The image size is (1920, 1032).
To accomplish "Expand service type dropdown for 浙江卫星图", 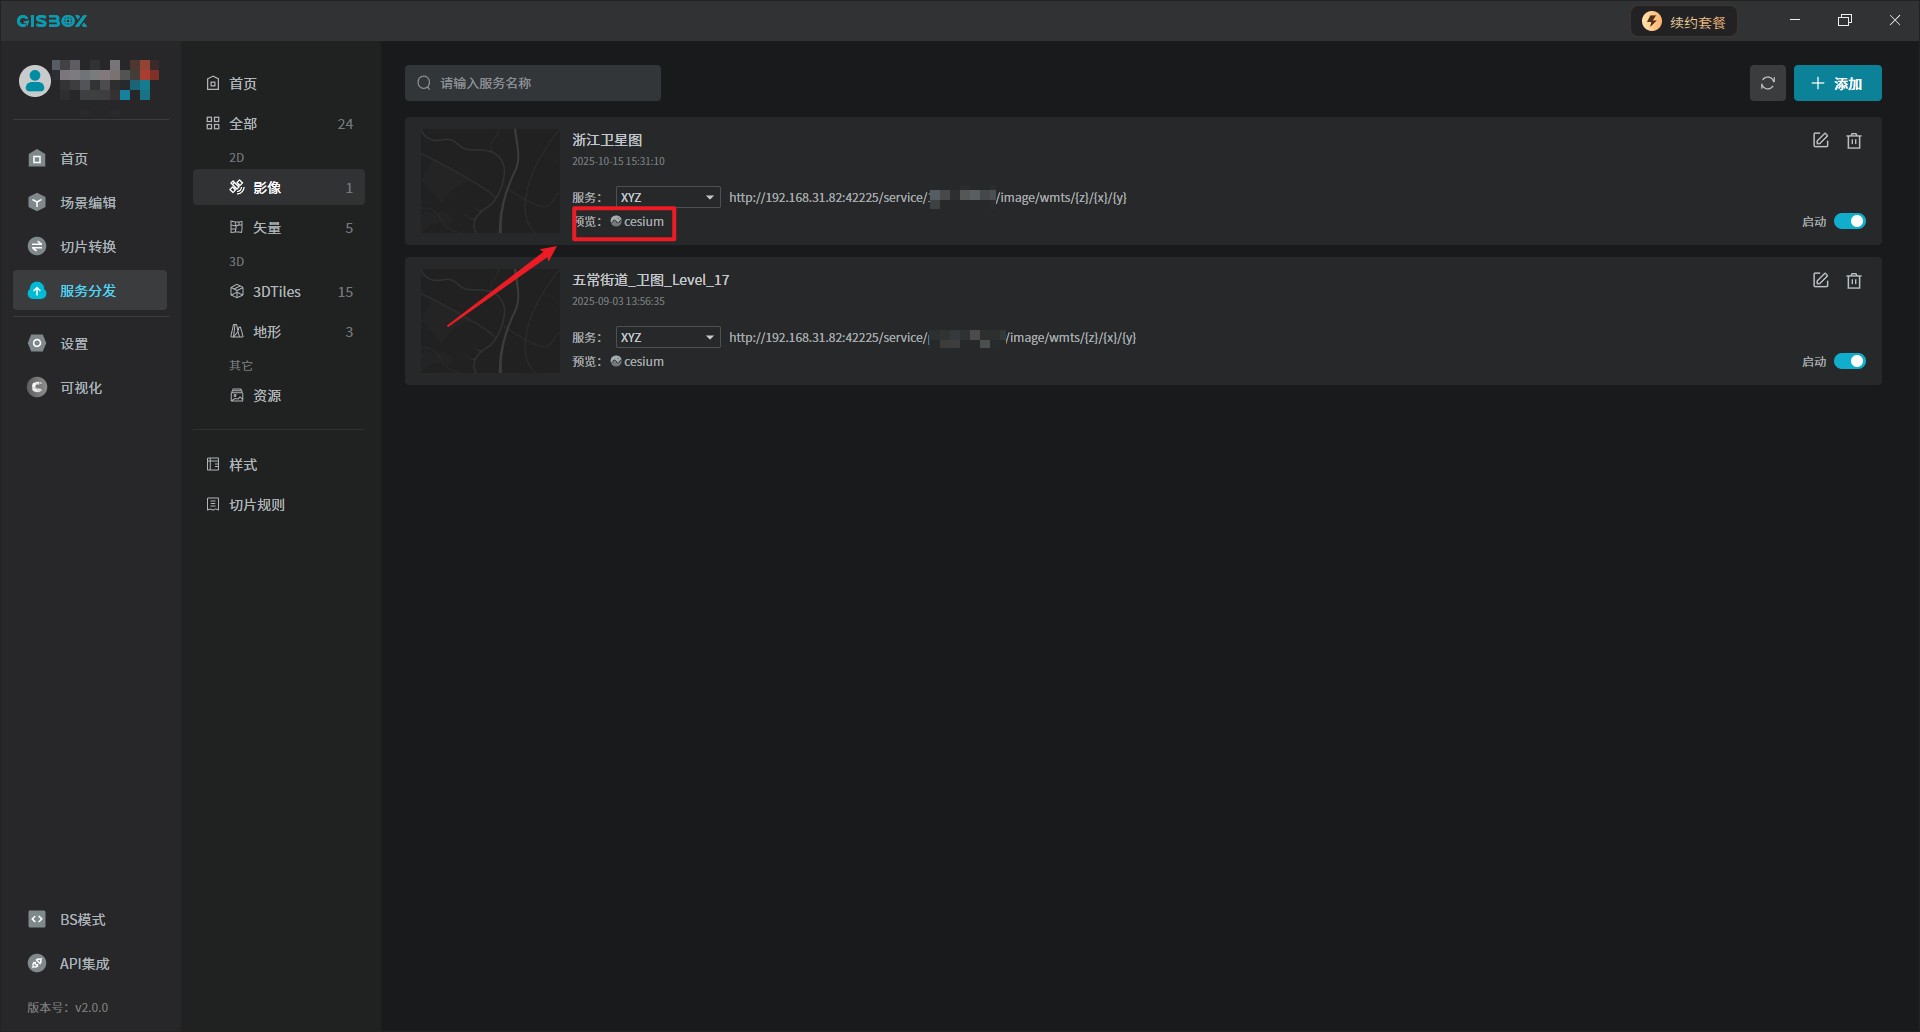I will pyautogui.click(x=667, y=198).
